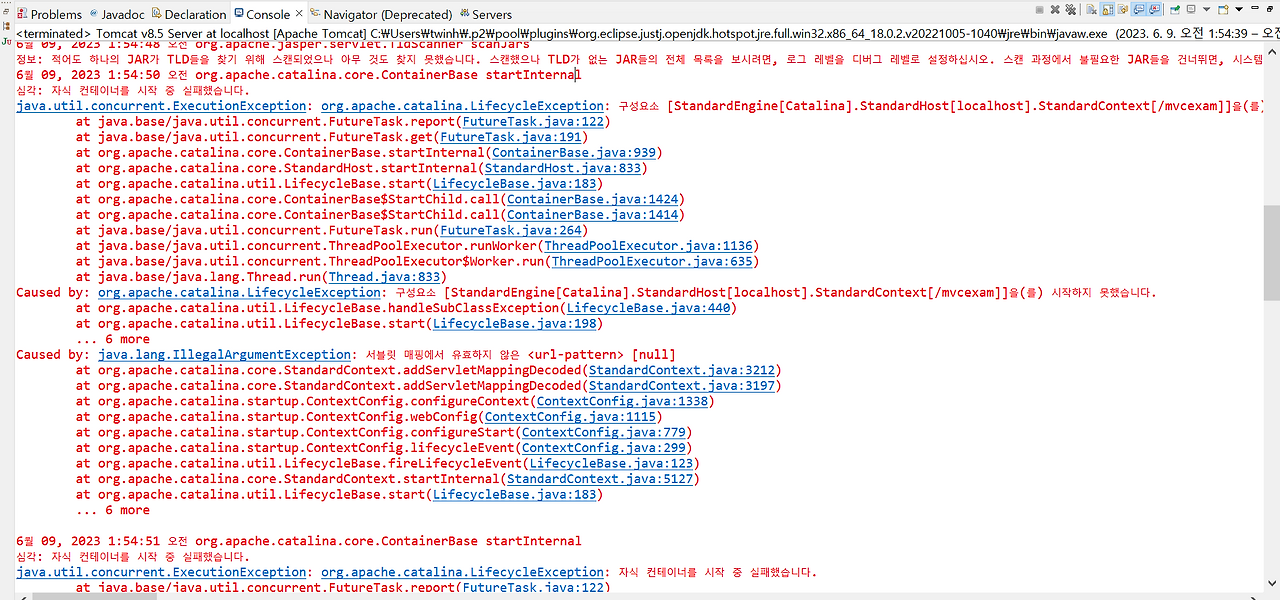
Task: Toggle Scroll Lock on the console
Action: (1107, 8)
